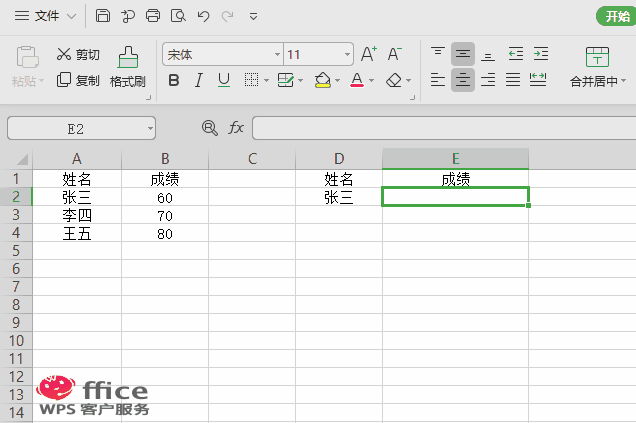Click the print icon
The height and width of the screenshot is (423, 636).
tap(153, 16)
